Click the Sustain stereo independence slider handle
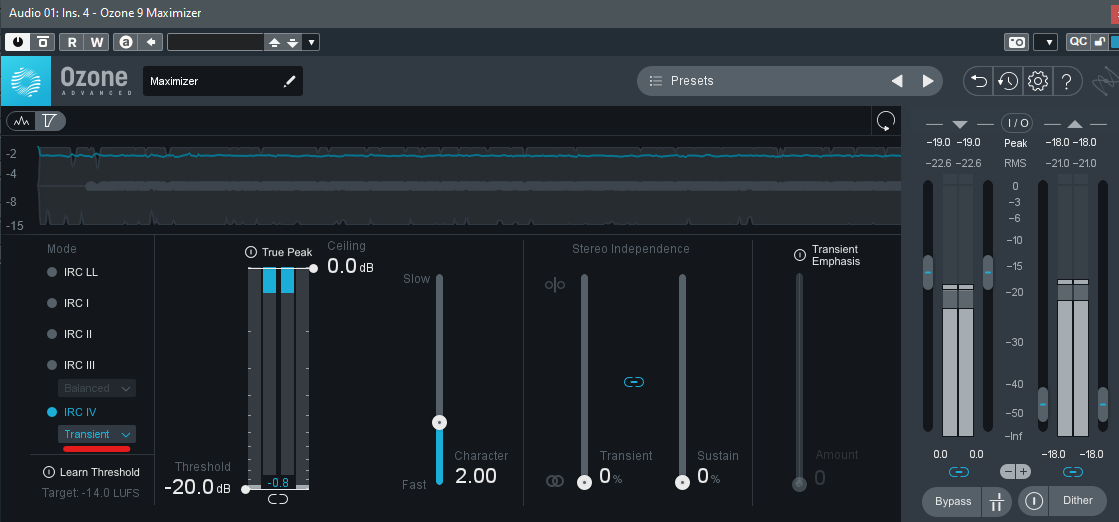 (x=682, y=482)
